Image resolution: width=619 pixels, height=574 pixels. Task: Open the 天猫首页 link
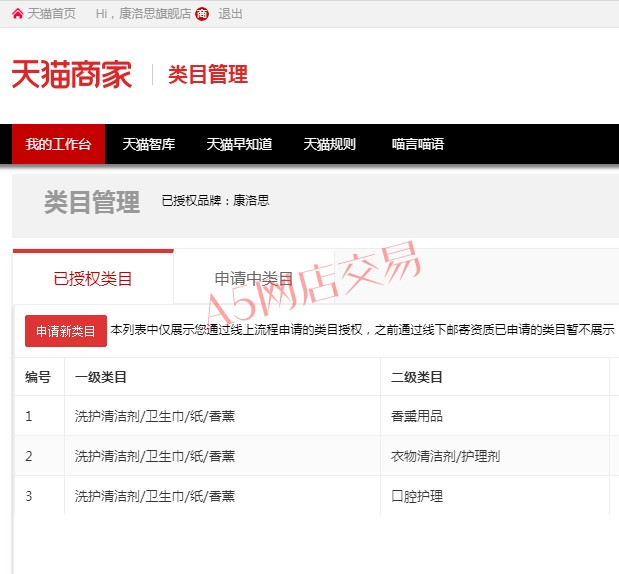click(51, 14)
